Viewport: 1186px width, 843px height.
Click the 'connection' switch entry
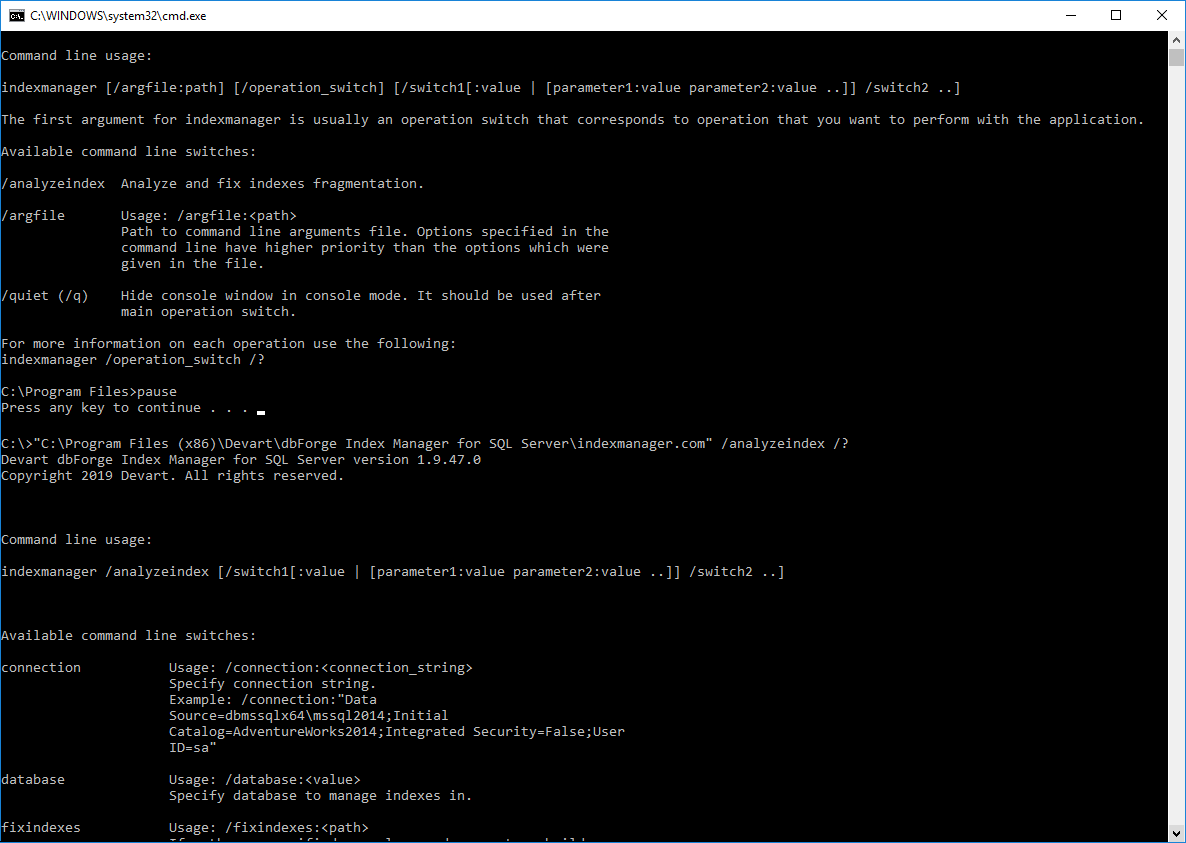41,667
